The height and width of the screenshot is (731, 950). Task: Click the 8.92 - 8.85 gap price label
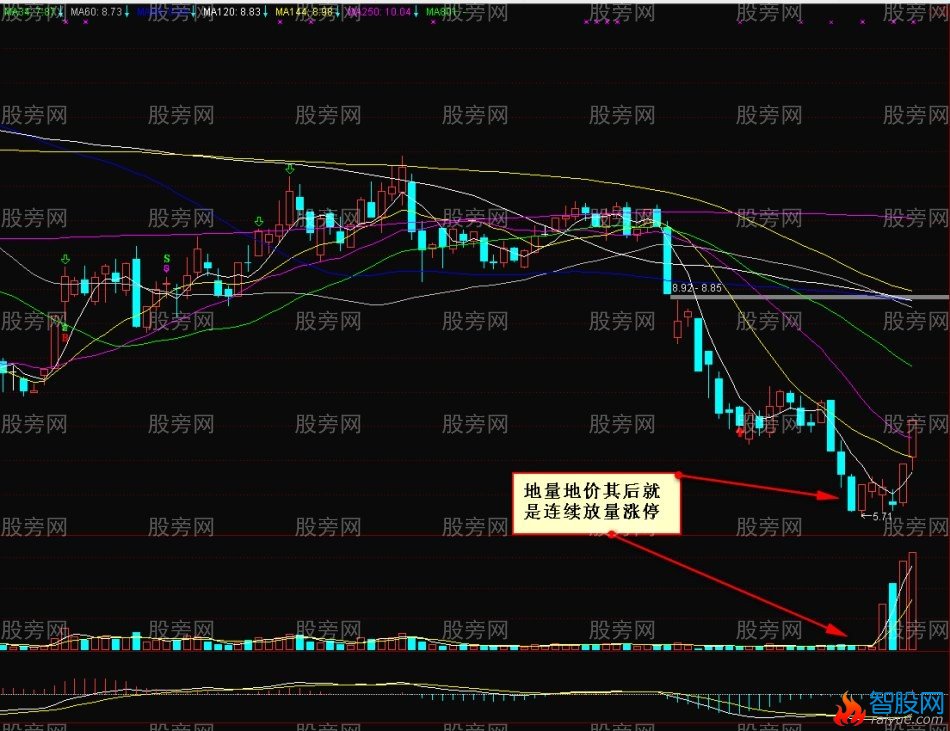[697, 288]
